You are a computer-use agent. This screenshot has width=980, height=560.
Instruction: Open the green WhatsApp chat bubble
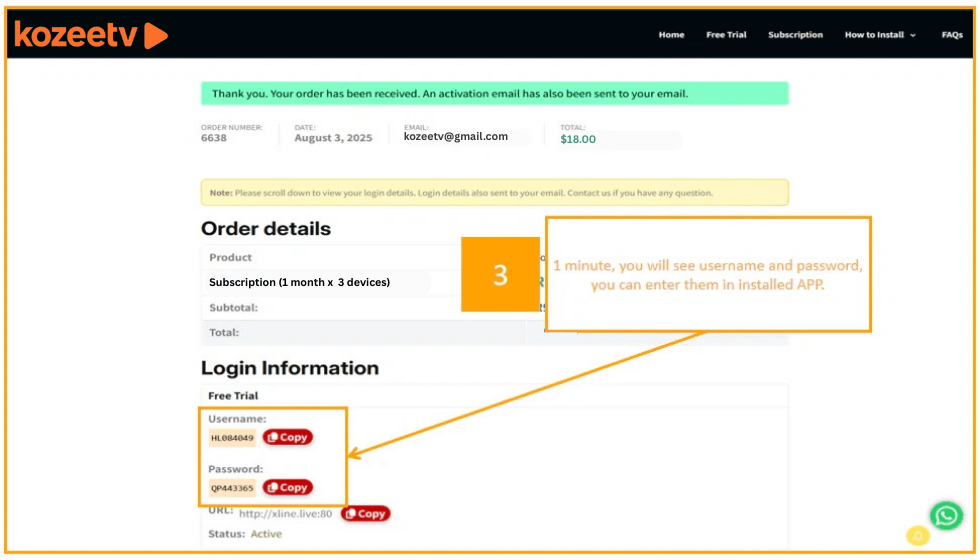pos(945,516)
